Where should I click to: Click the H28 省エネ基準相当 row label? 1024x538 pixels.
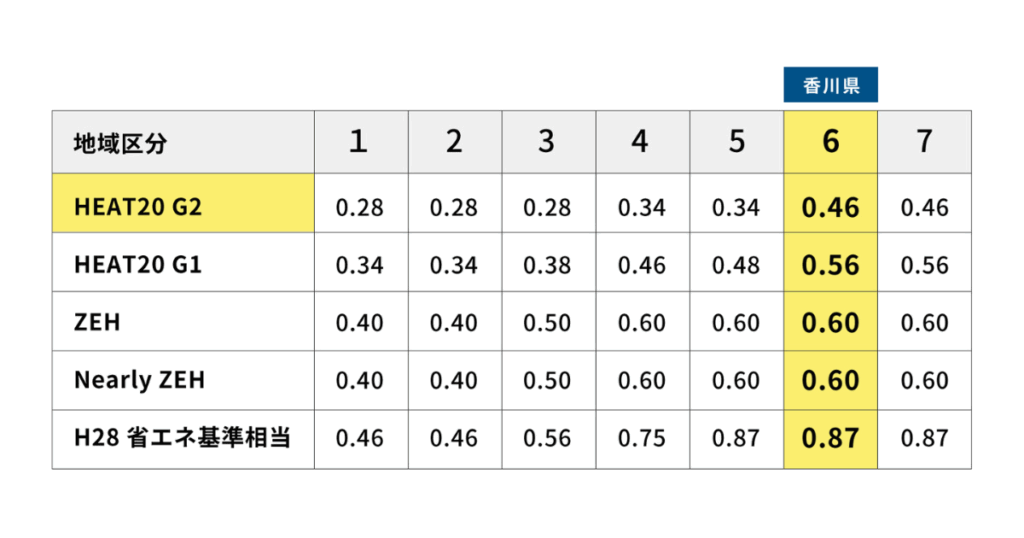(184, 439)
